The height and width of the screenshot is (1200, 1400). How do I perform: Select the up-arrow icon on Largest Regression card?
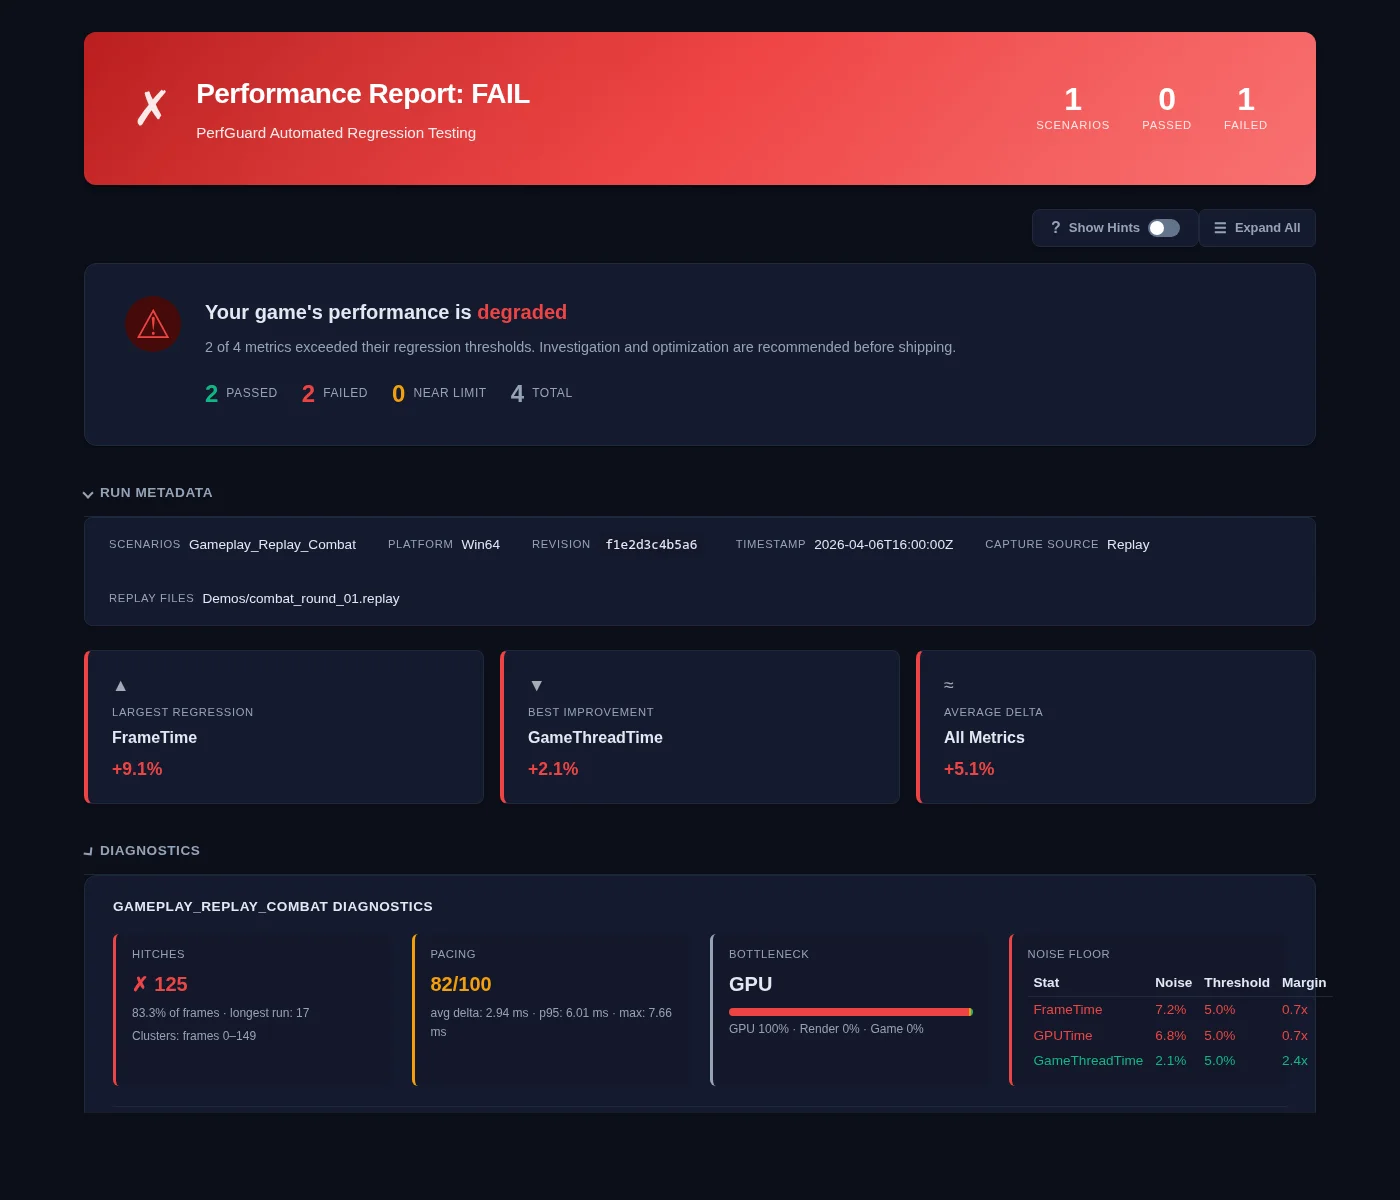click(120, 685)
